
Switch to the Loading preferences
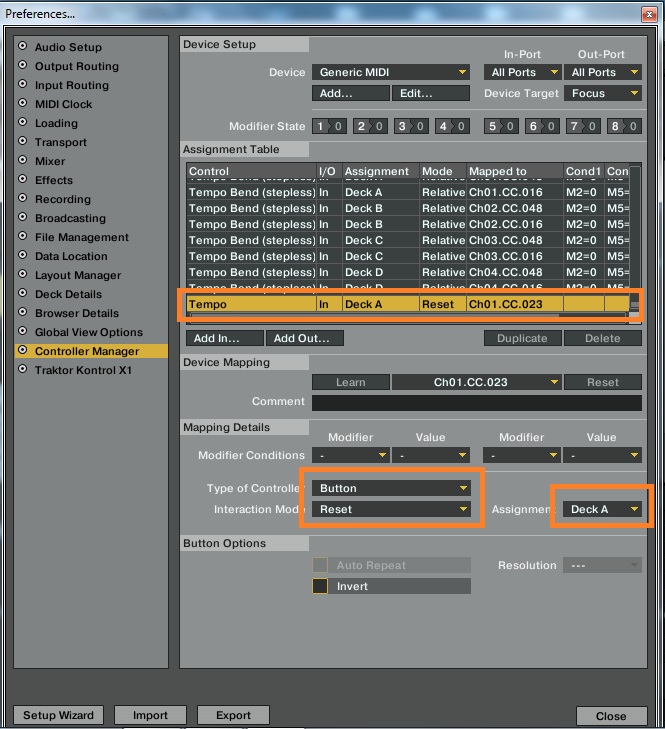point(56,123)
